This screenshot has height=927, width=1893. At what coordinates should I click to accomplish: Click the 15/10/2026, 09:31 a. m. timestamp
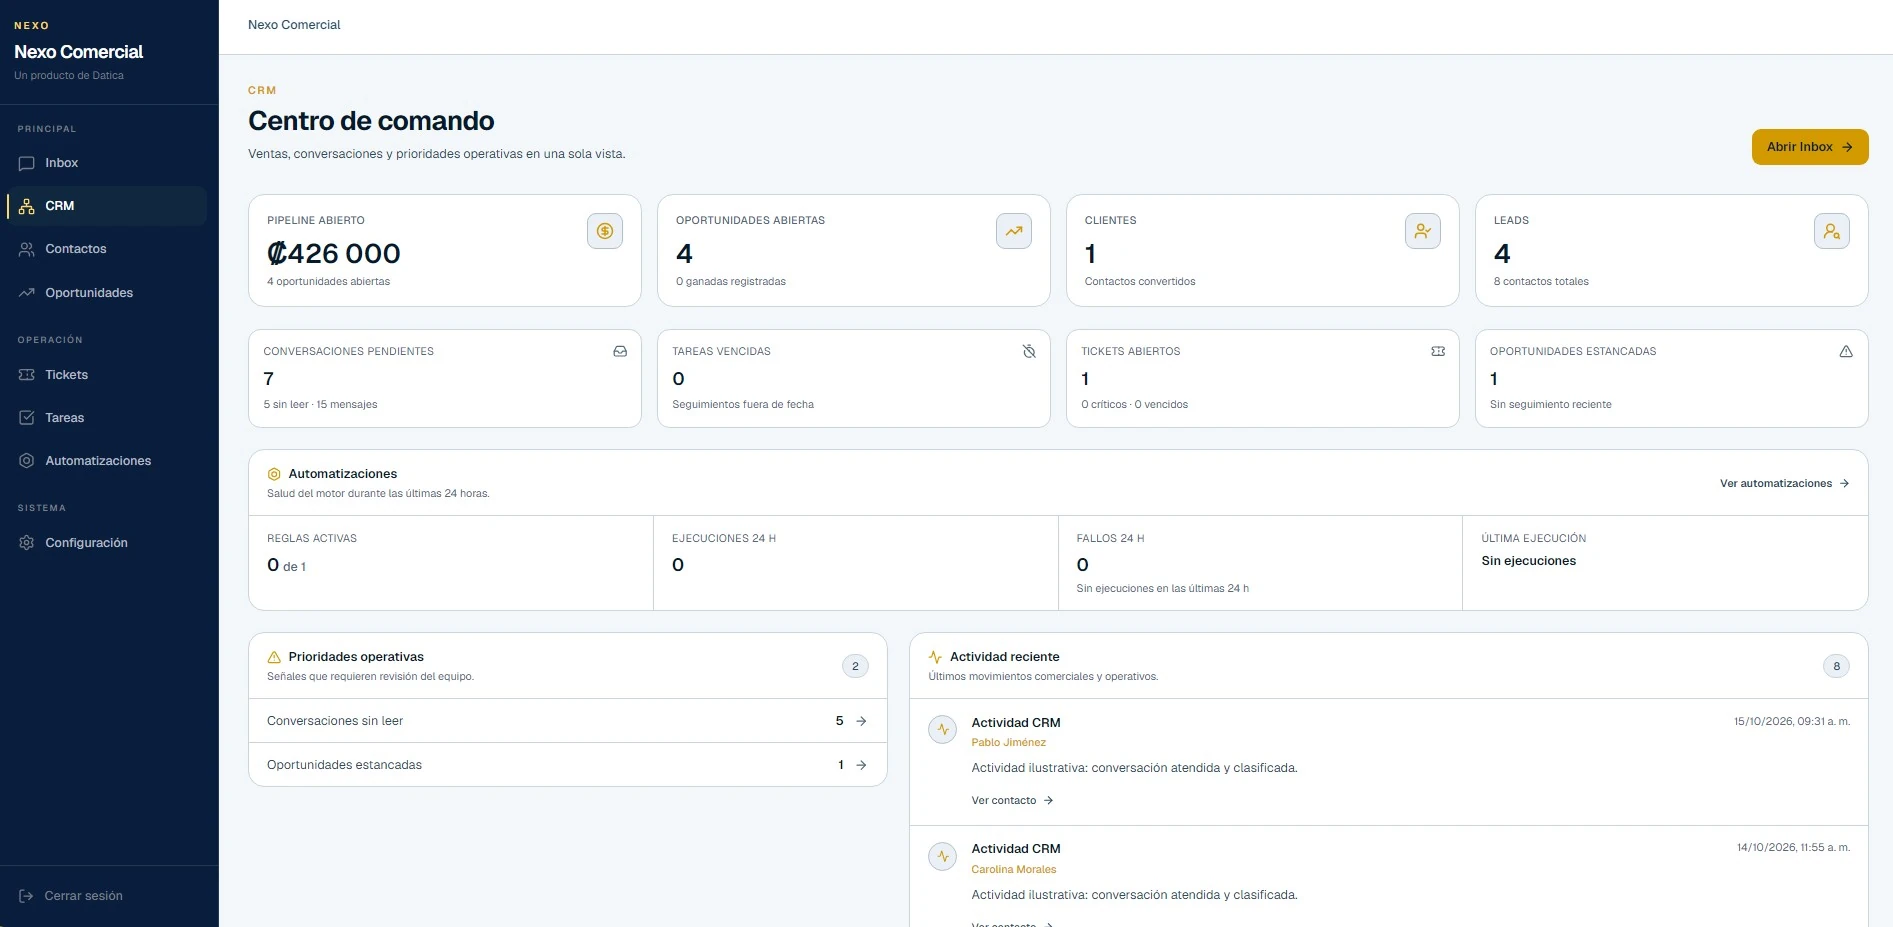click(1791, 722)
